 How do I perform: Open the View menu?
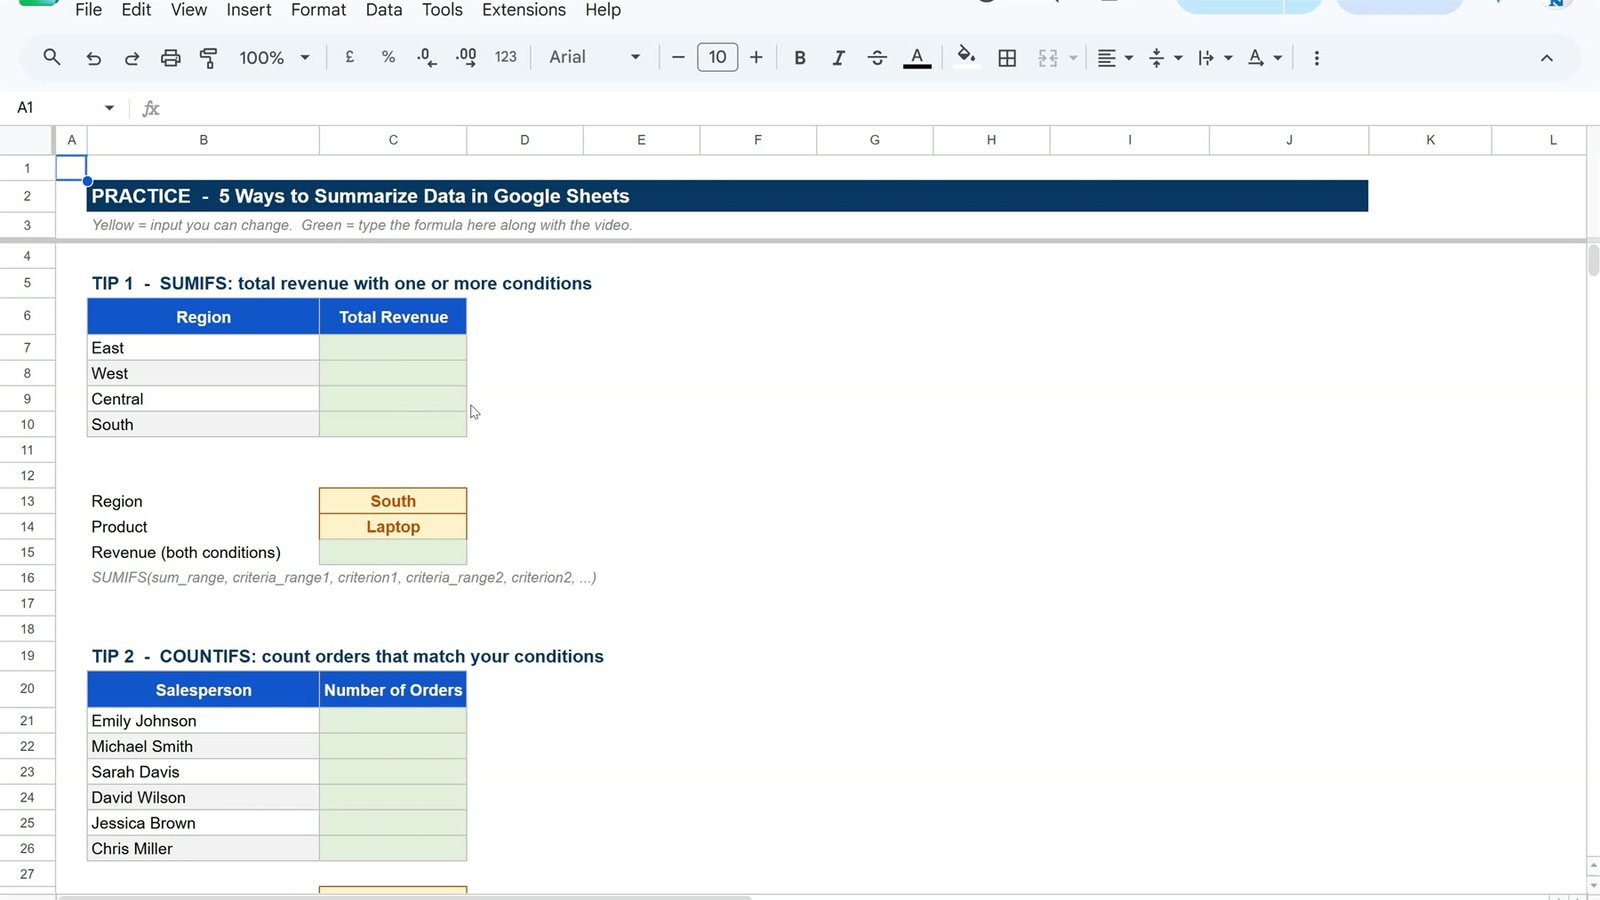click(189, 10)
